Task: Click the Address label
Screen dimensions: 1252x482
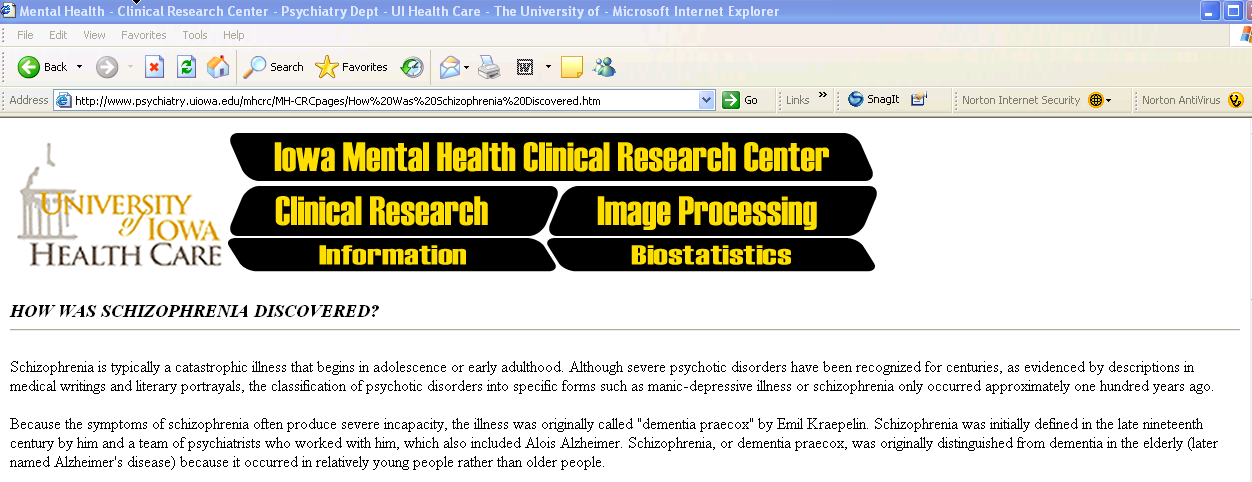Action: pos(28,100)
